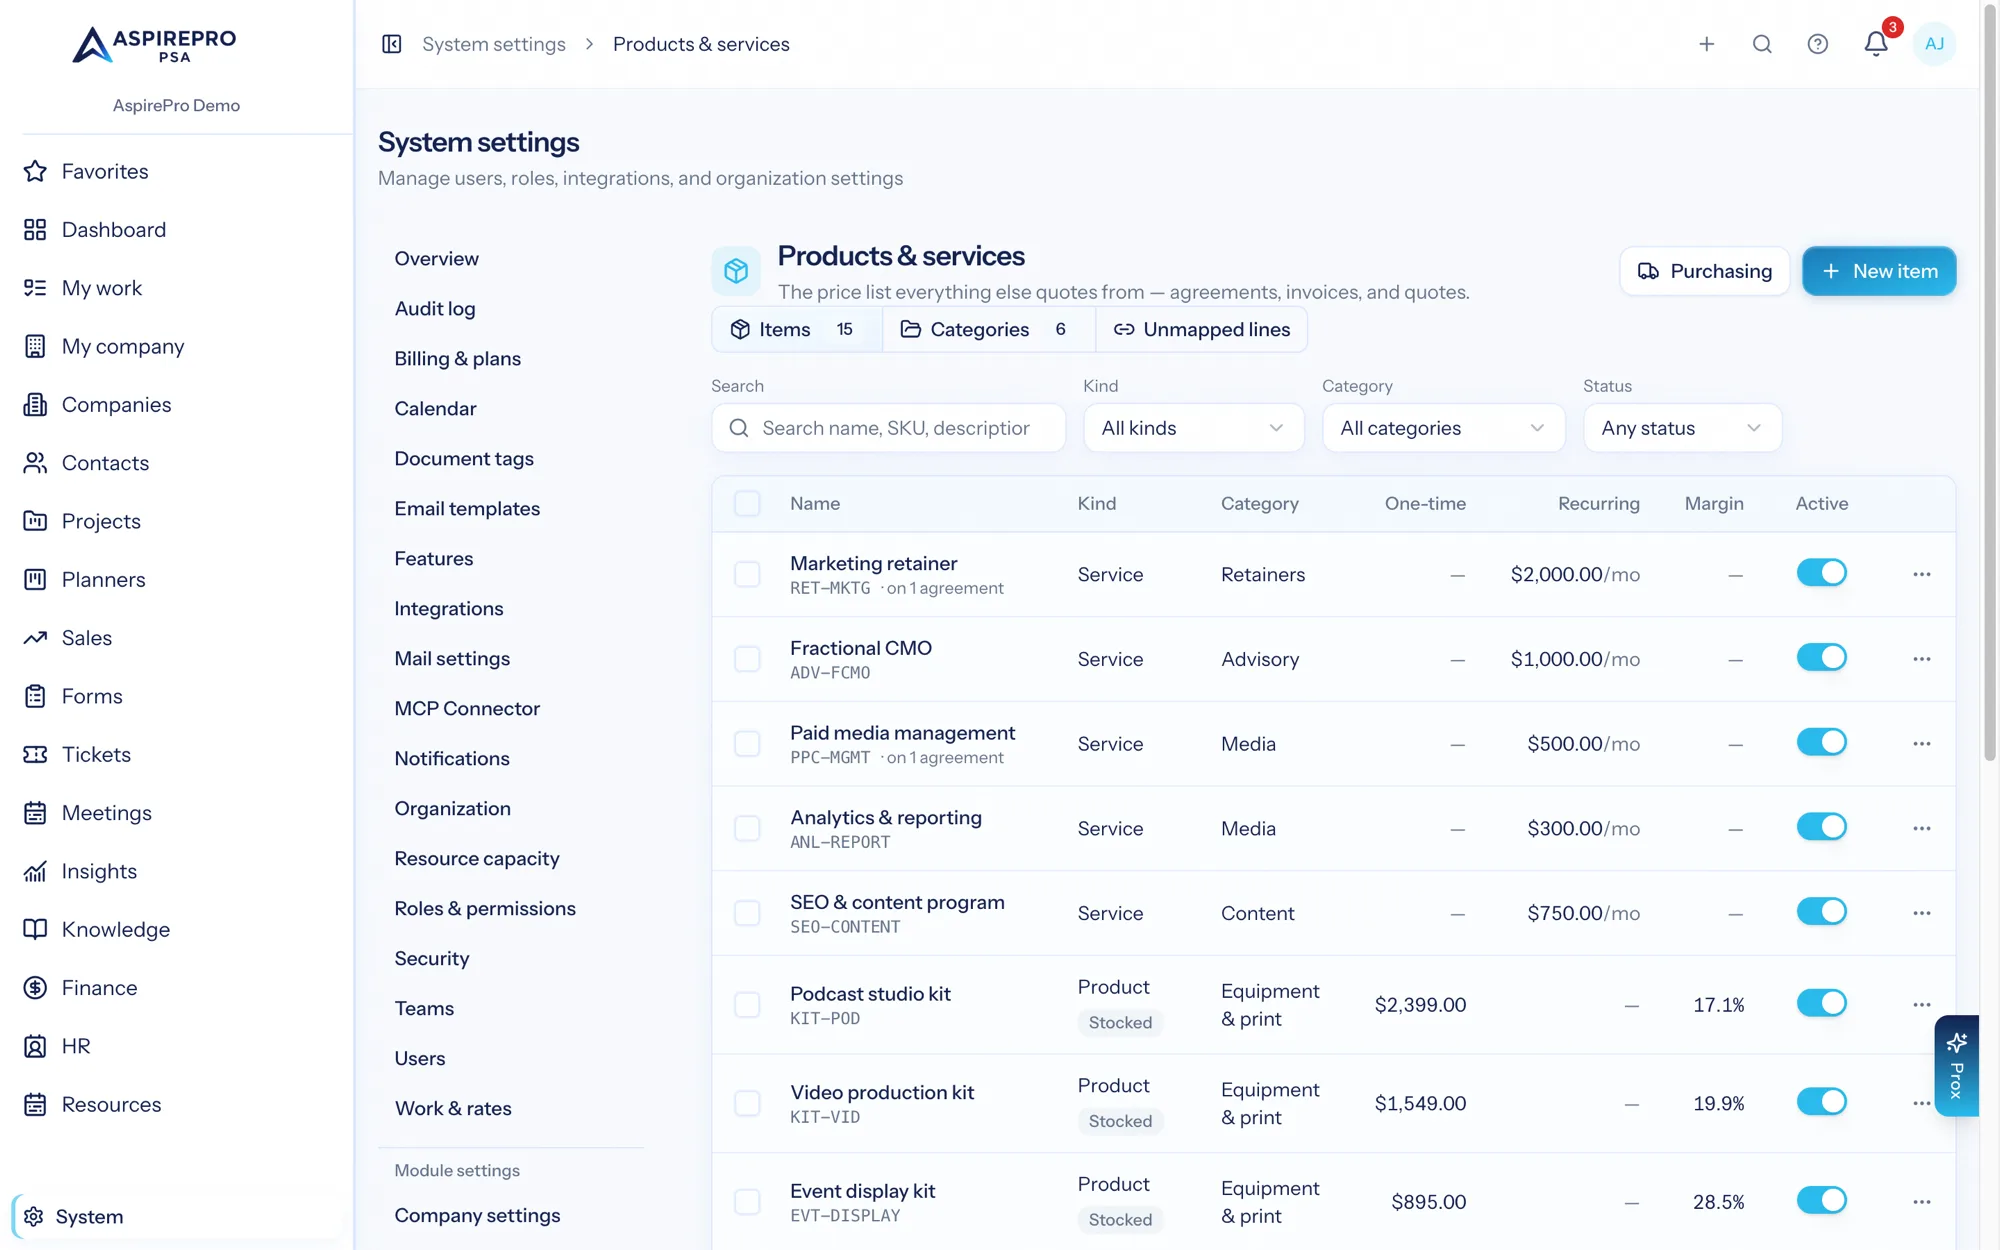2000x1250 pixels.
Task: Open the Integrations settings link
Action: (449, 609)
